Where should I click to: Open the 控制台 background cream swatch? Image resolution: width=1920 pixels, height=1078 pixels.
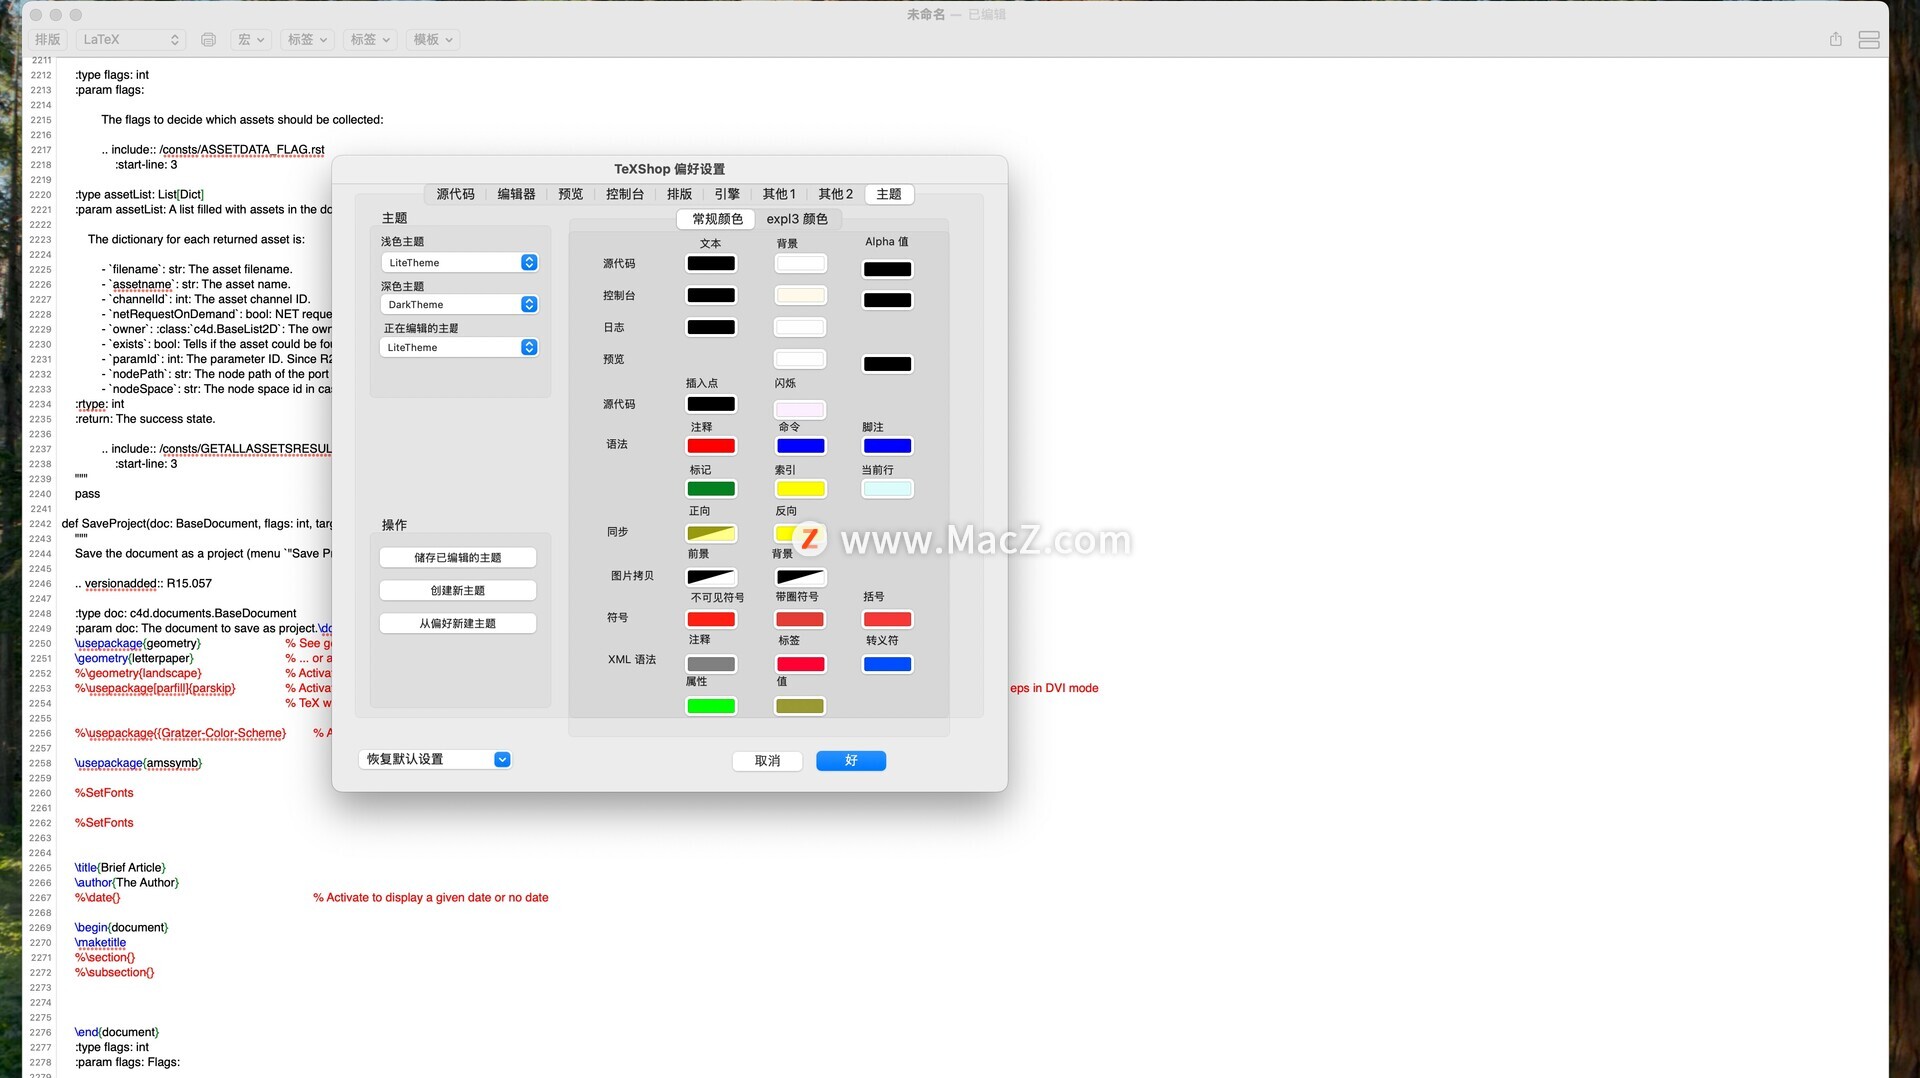pos(800,296)
